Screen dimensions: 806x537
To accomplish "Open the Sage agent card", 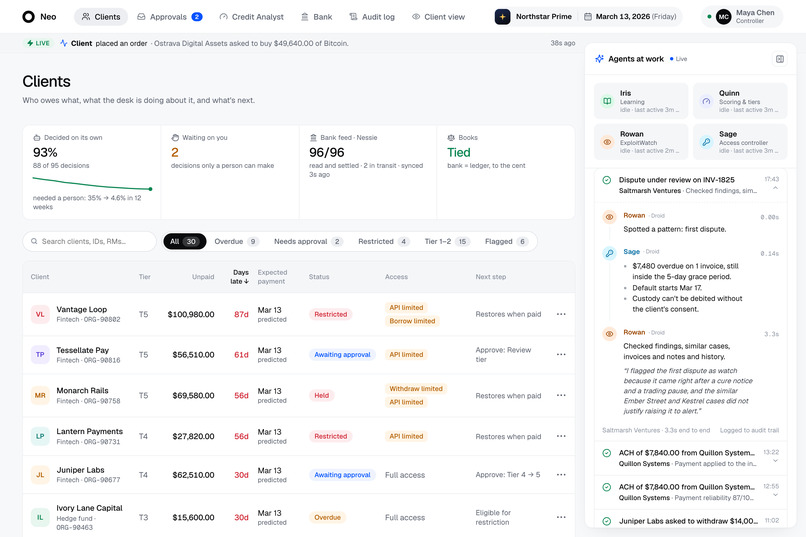I will [740, 142].
